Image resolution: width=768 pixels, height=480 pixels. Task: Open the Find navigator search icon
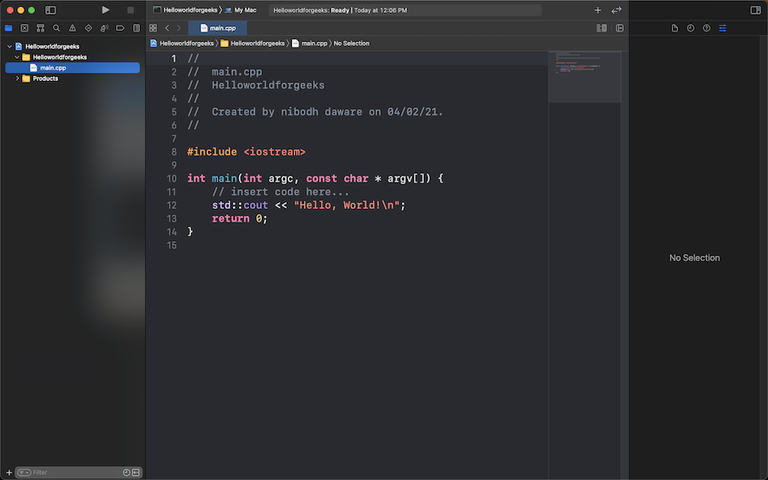[56, 28]
